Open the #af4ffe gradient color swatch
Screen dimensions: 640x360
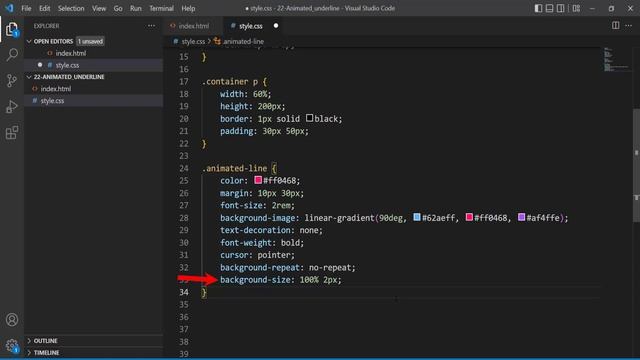point(521,217)
